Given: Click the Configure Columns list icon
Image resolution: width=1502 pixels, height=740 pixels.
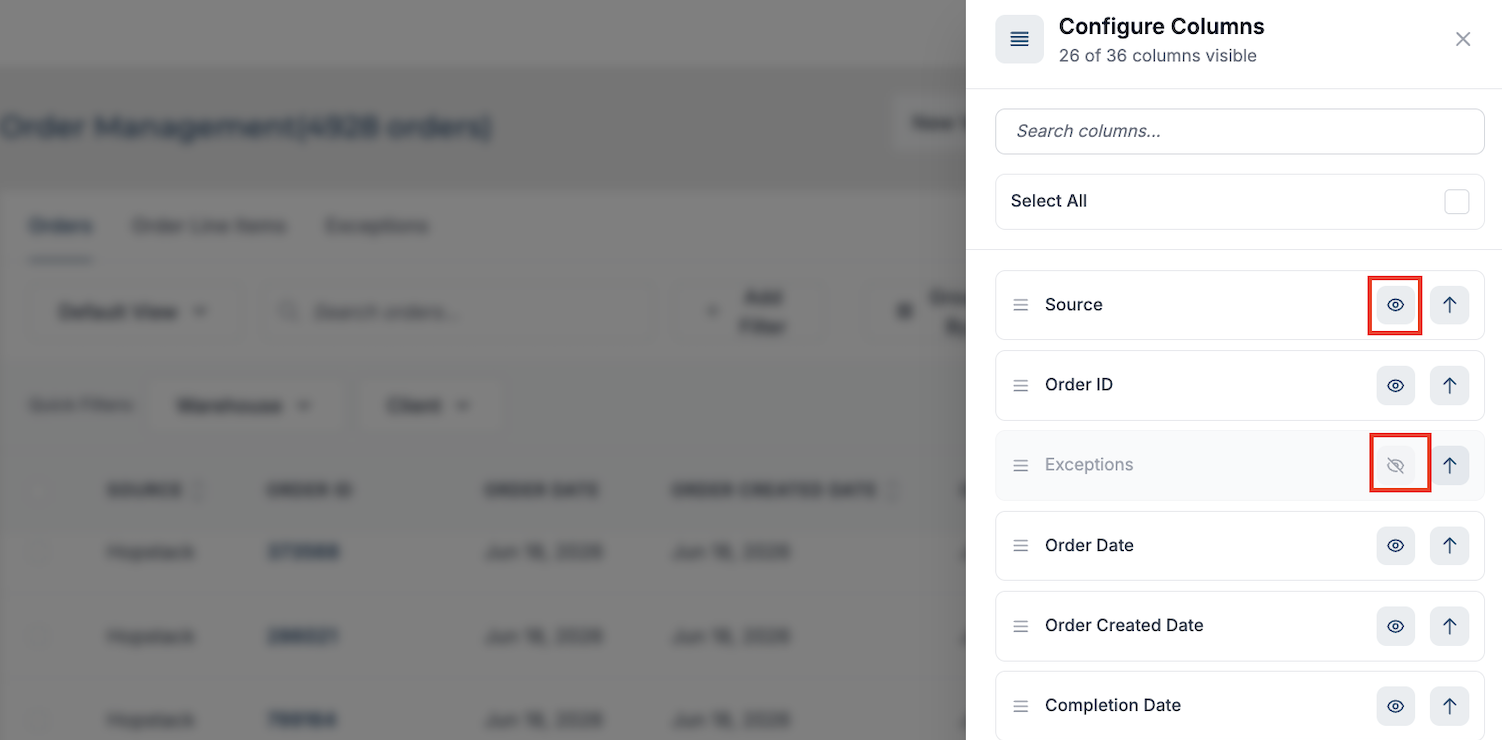Looking at the screenshot, I should point(1019,39).
